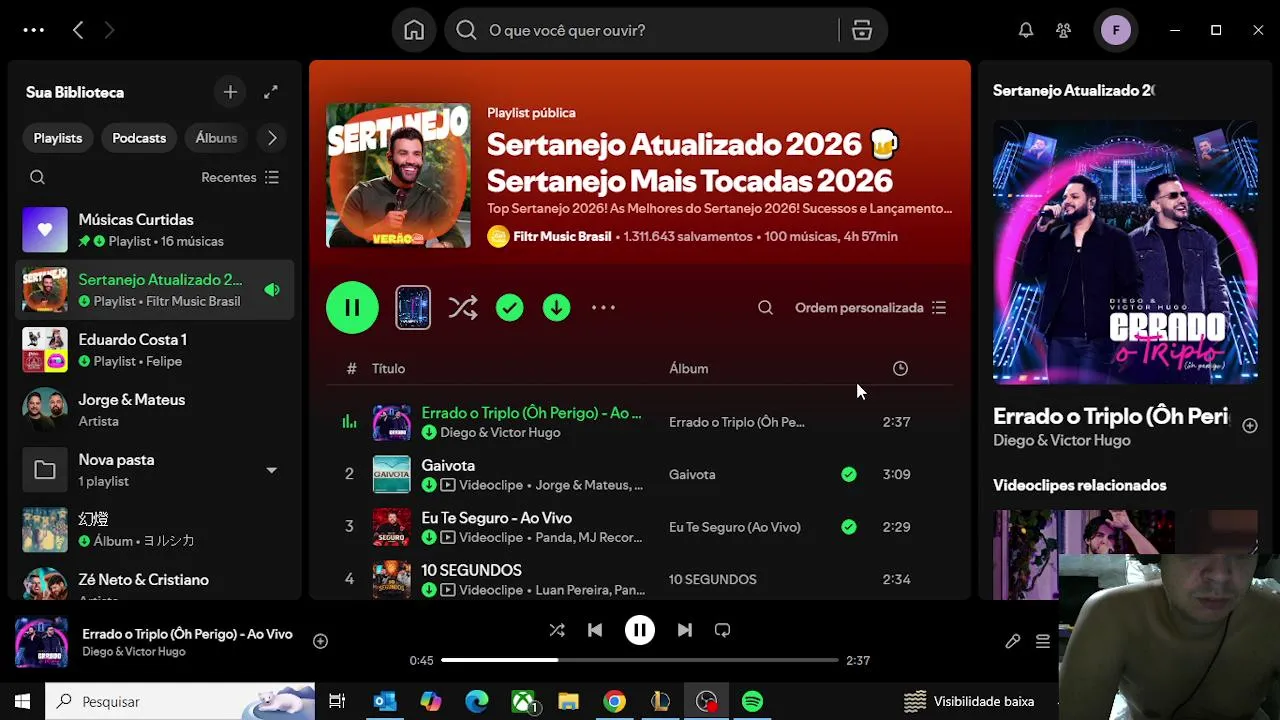Open Google Chrome from taskbar
This screenshot has height=720, width=1280.
(x=614, y=702)
